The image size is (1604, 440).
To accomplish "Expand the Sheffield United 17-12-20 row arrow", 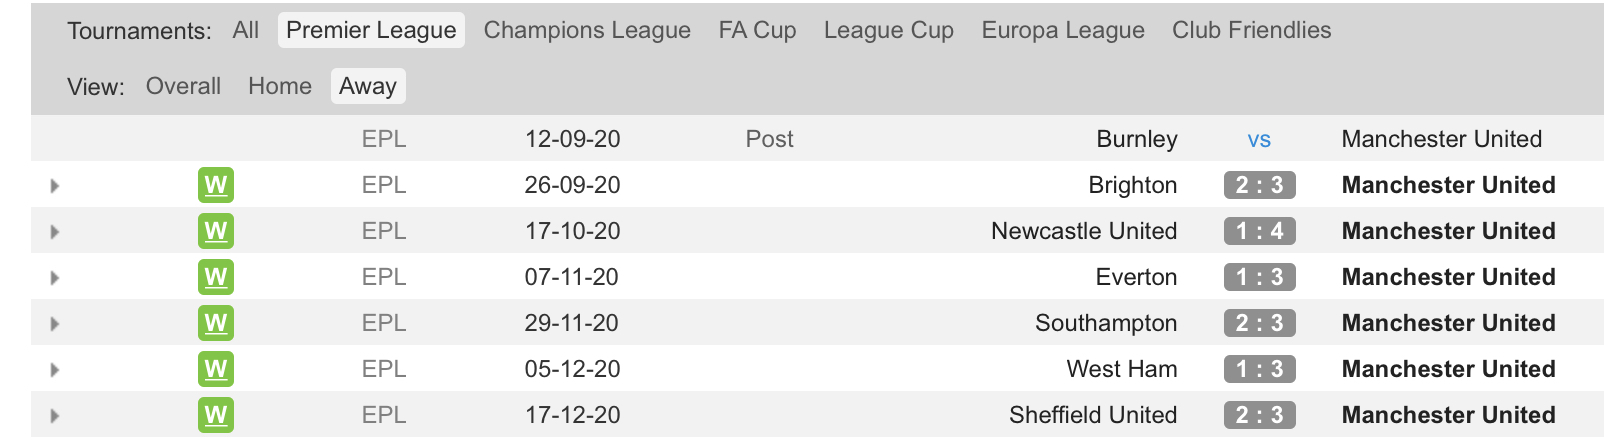I will (x=55, y=416).
